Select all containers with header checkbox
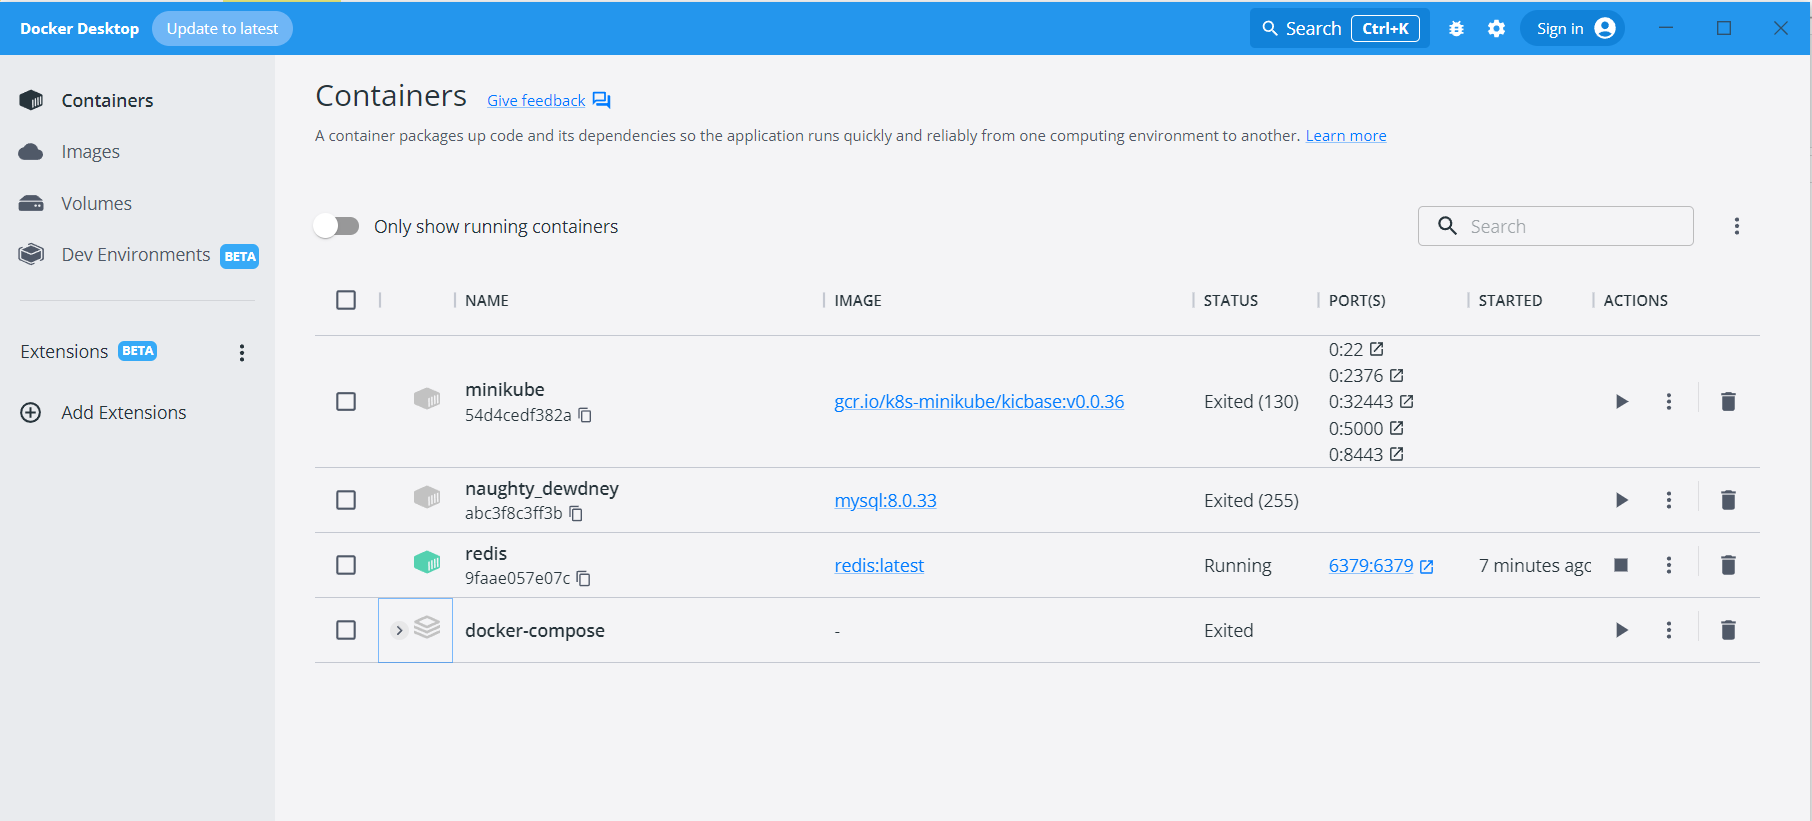 [346, 300]
